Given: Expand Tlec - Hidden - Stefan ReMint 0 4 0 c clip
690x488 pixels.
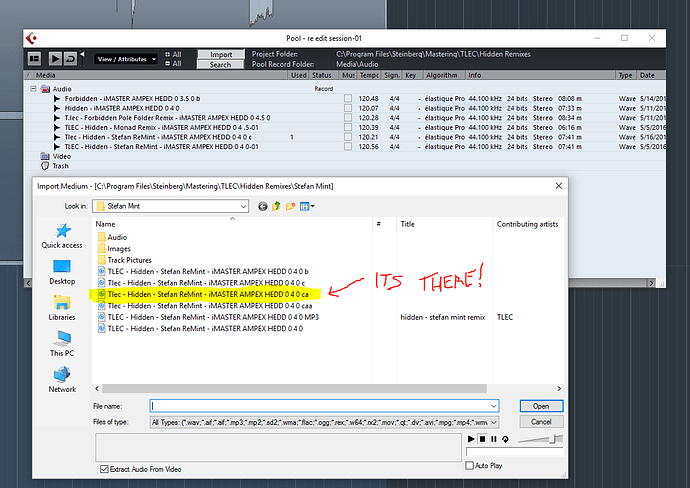Looking at the screenshot, I should coord(56,137).
